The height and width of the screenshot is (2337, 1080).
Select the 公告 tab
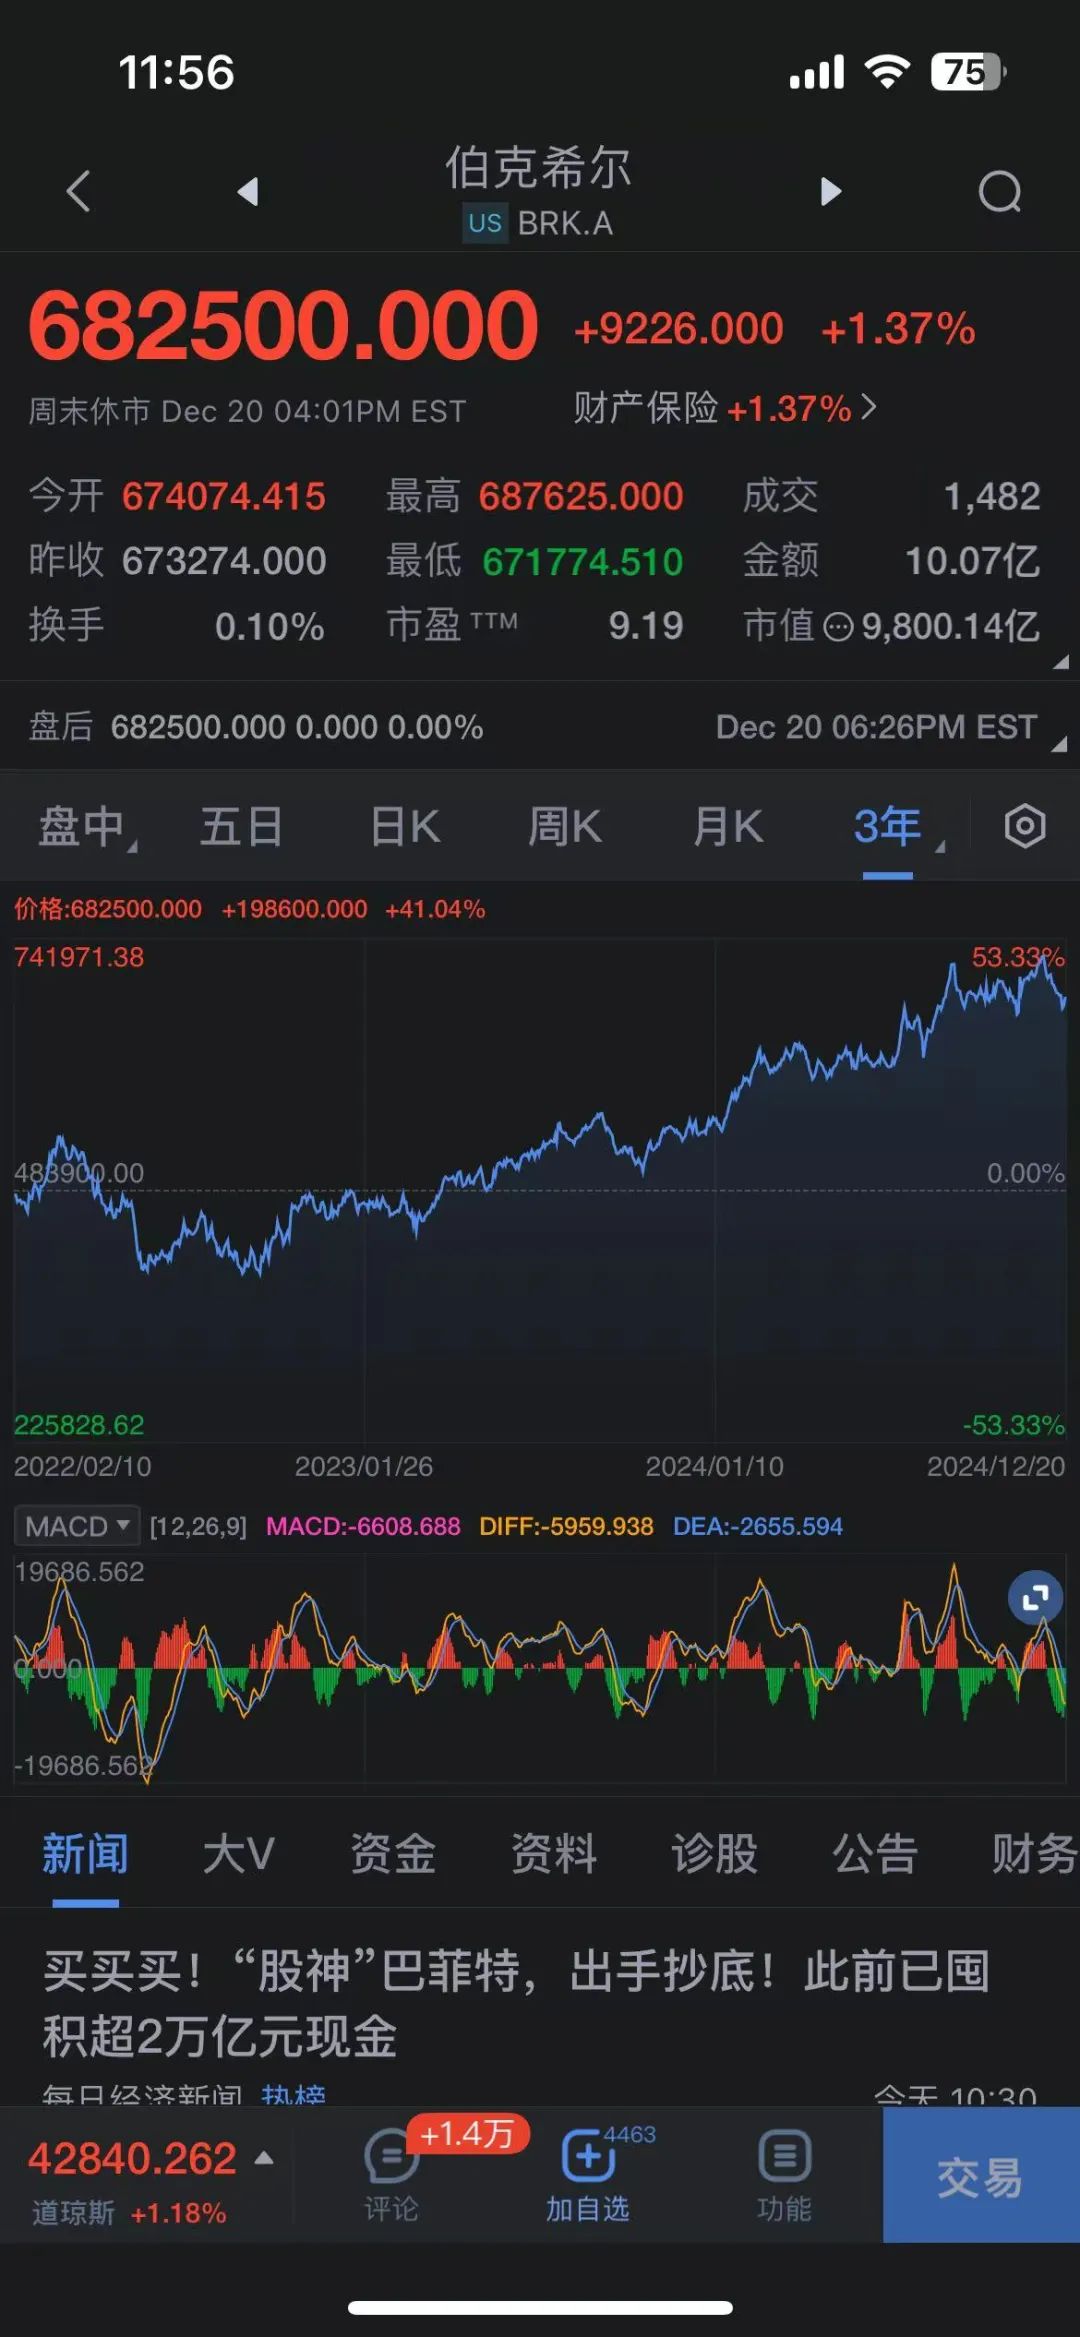[875, 1853]
